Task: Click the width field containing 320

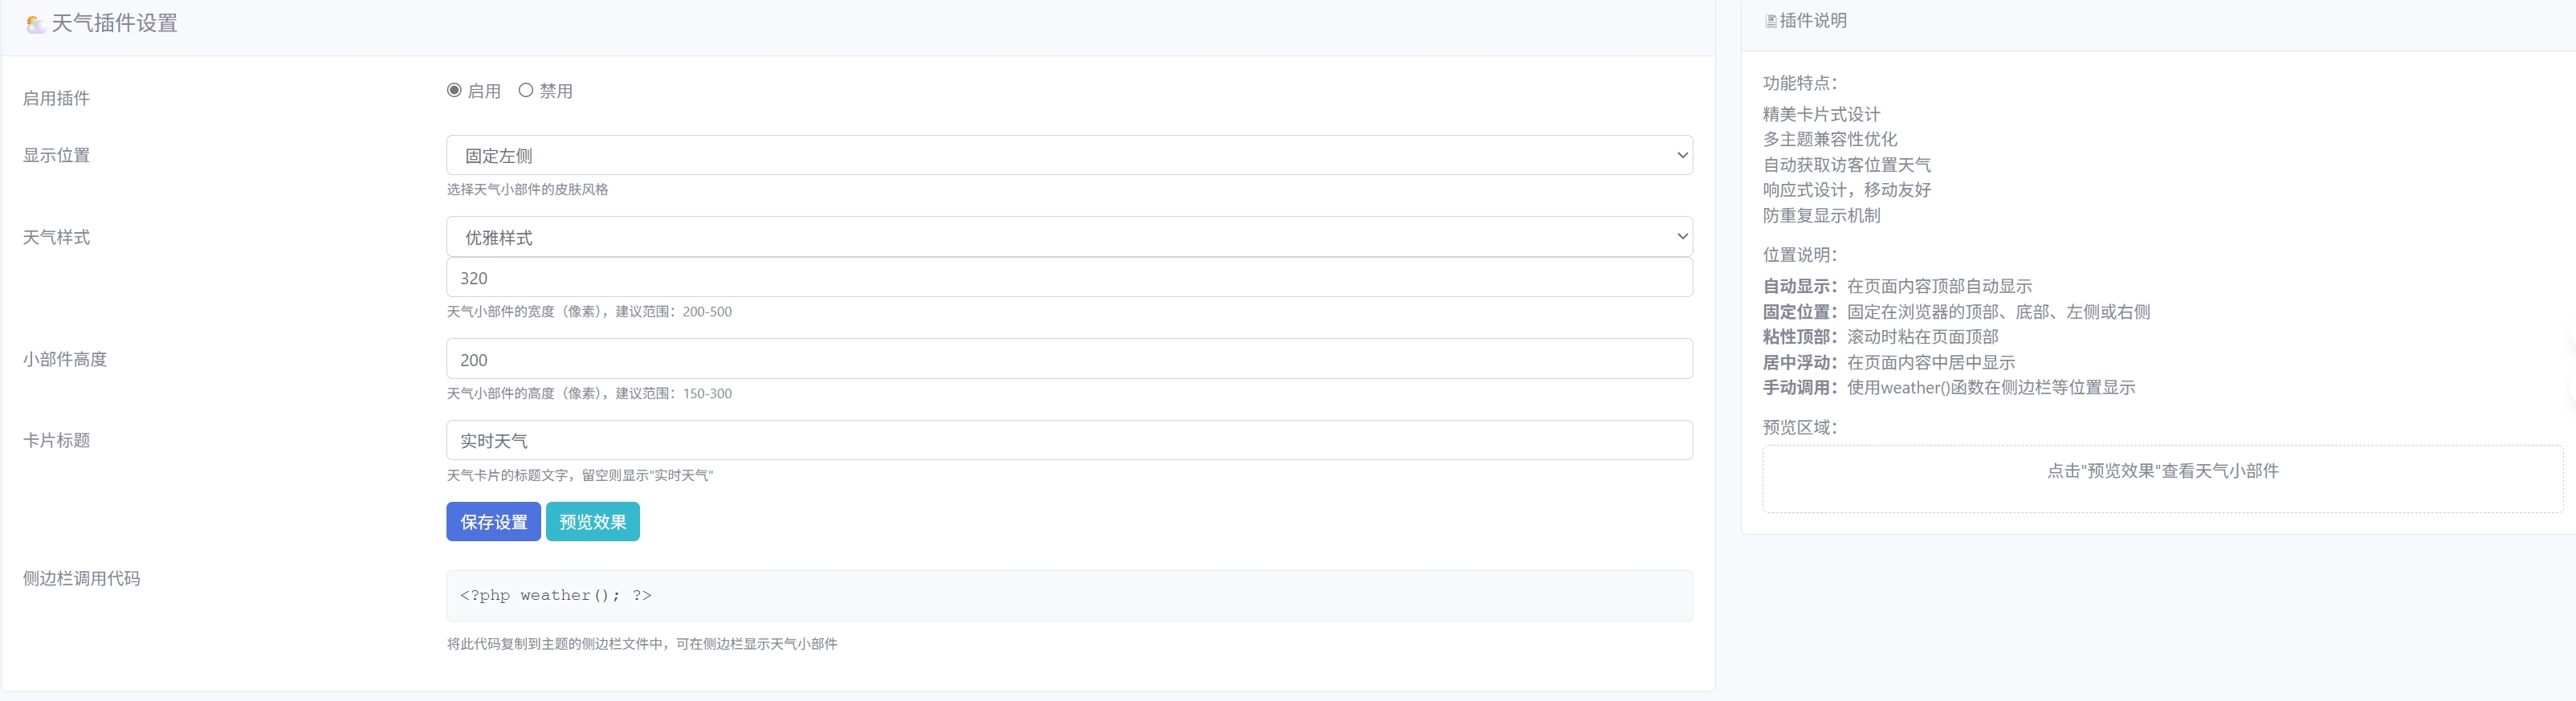Action: 1068,277
